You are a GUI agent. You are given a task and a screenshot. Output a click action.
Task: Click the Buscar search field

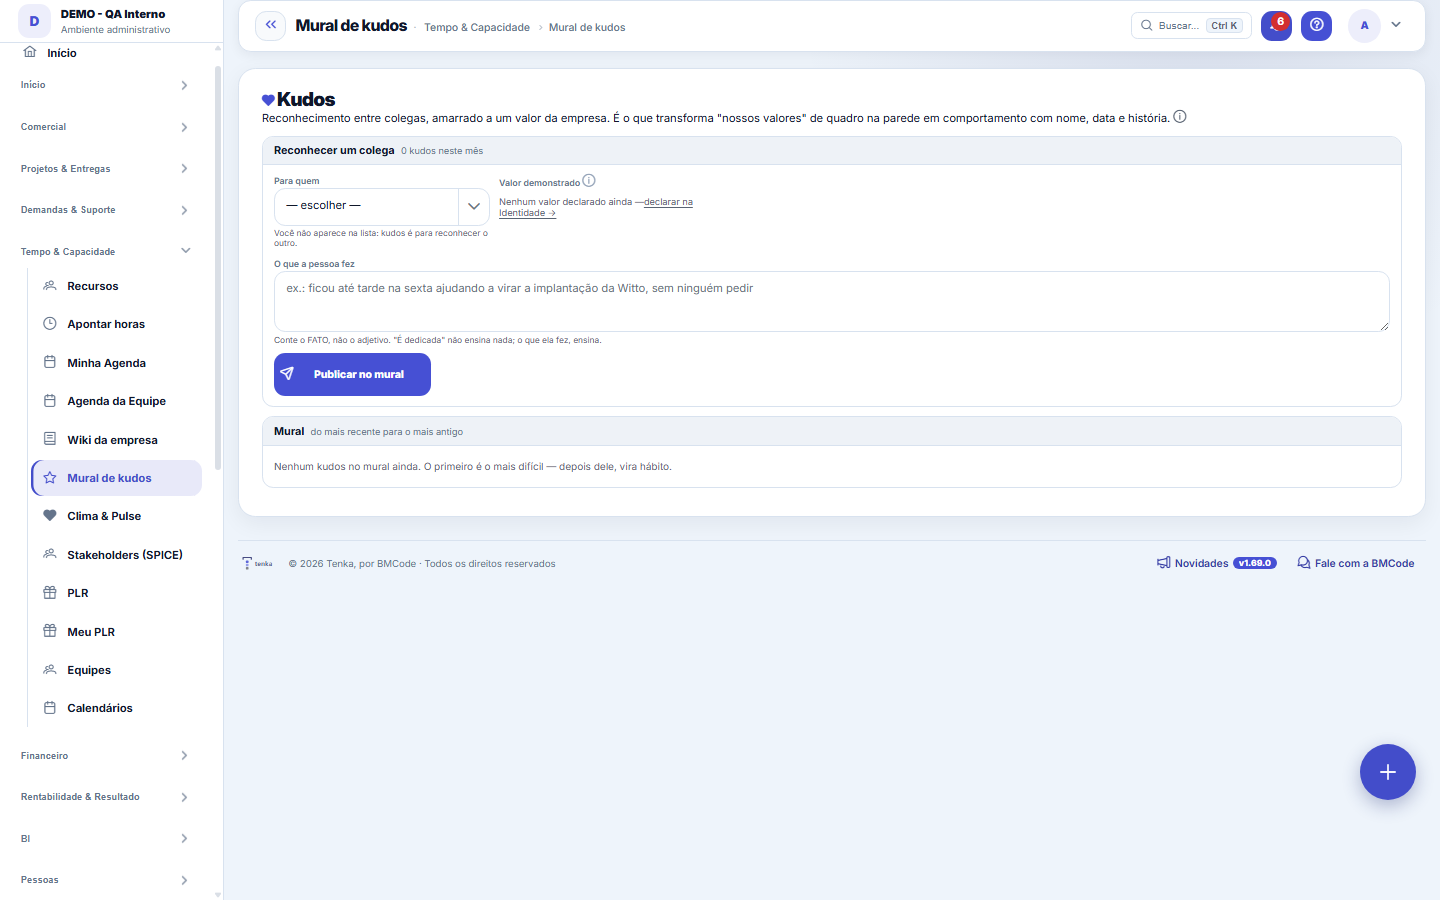click(1191, 25)
